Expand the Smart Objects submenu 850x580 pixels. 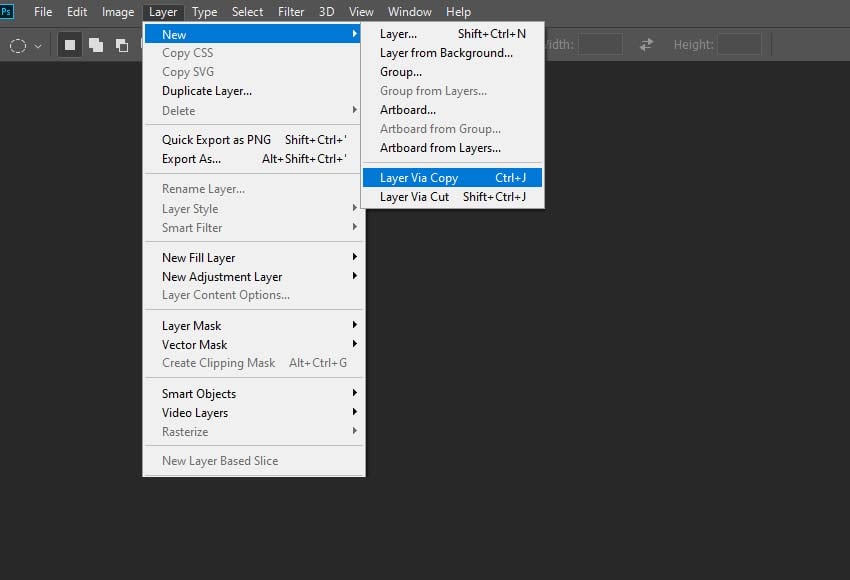tap(253, 393)
